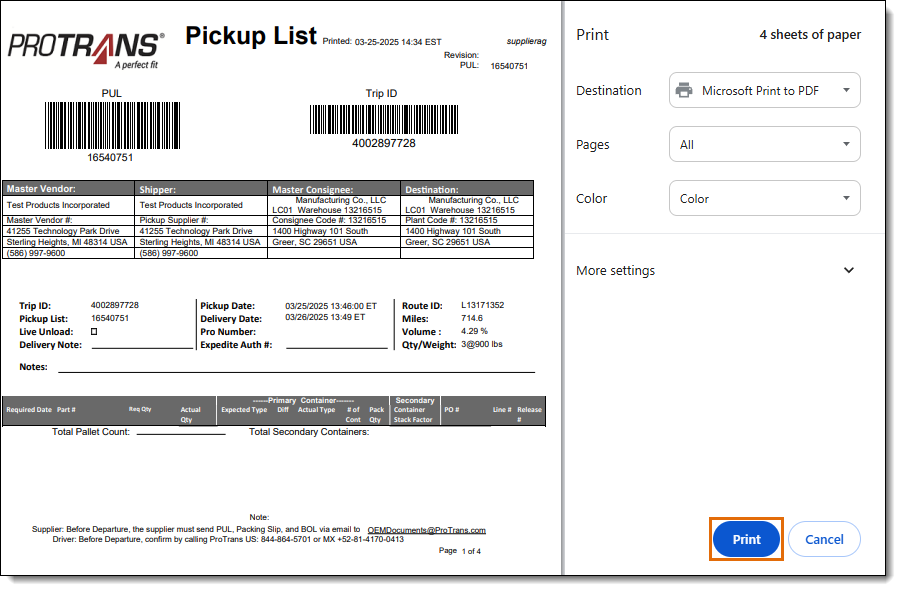Click the Printed timestamp 03-25-2025 14:34 EST
Viewport: 901px width, 591px height.
398,42
